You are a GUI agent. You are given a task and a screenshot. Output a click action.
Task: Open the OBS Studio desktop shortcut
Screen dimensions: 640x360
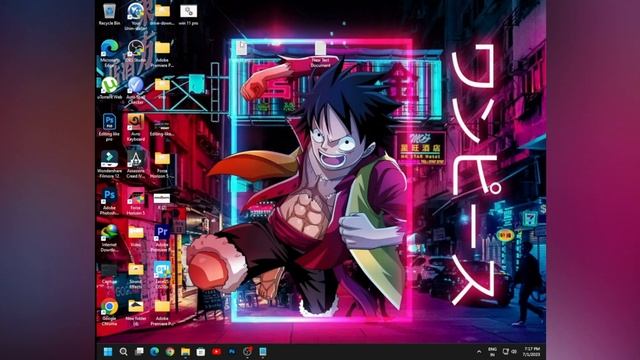click(x=136, y=52)
